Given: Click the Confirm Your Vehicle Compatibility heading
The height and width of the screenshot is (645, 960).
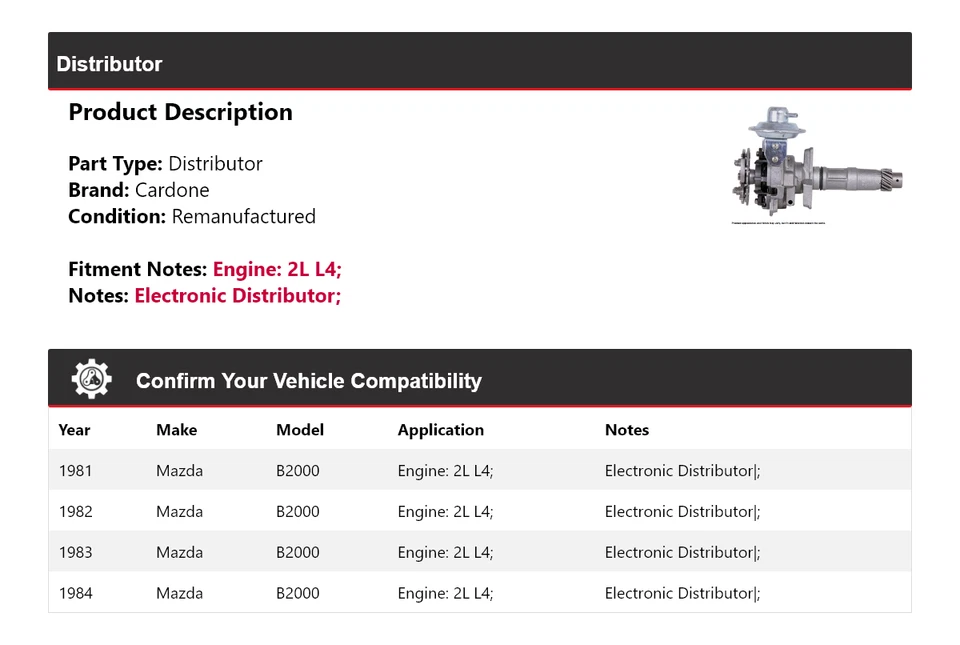Looking at the screenshot, I should point(309,381).
